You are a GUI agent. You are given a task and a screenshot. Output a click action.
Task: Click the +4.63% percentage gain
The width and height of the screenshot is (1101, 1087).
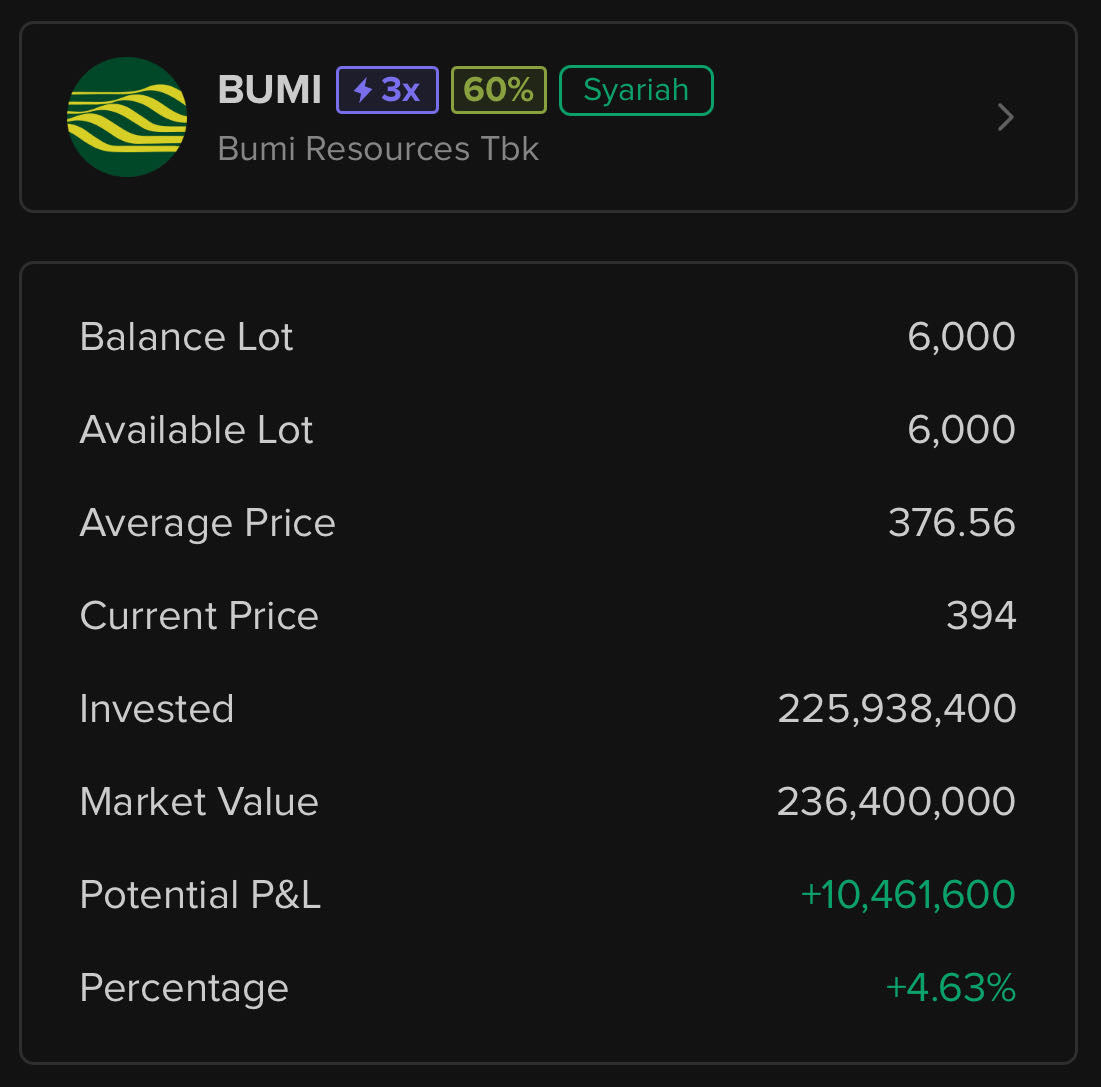[950, 988]
